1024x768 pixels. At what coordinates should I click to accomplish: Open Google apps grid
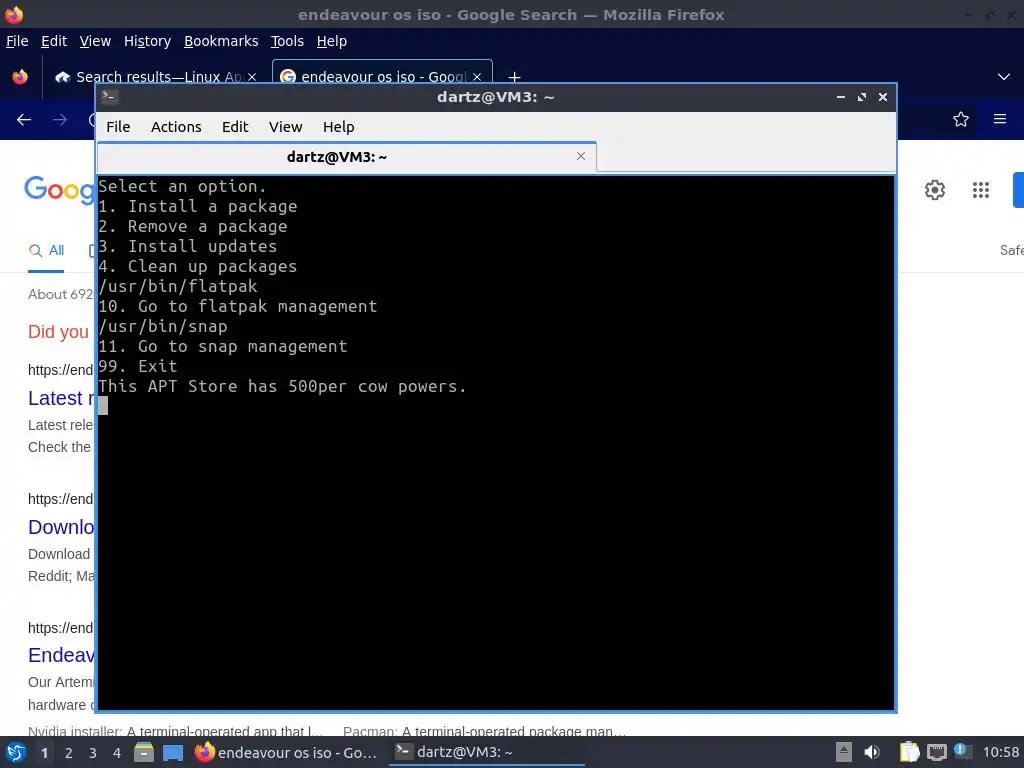(x=981, y=190)
